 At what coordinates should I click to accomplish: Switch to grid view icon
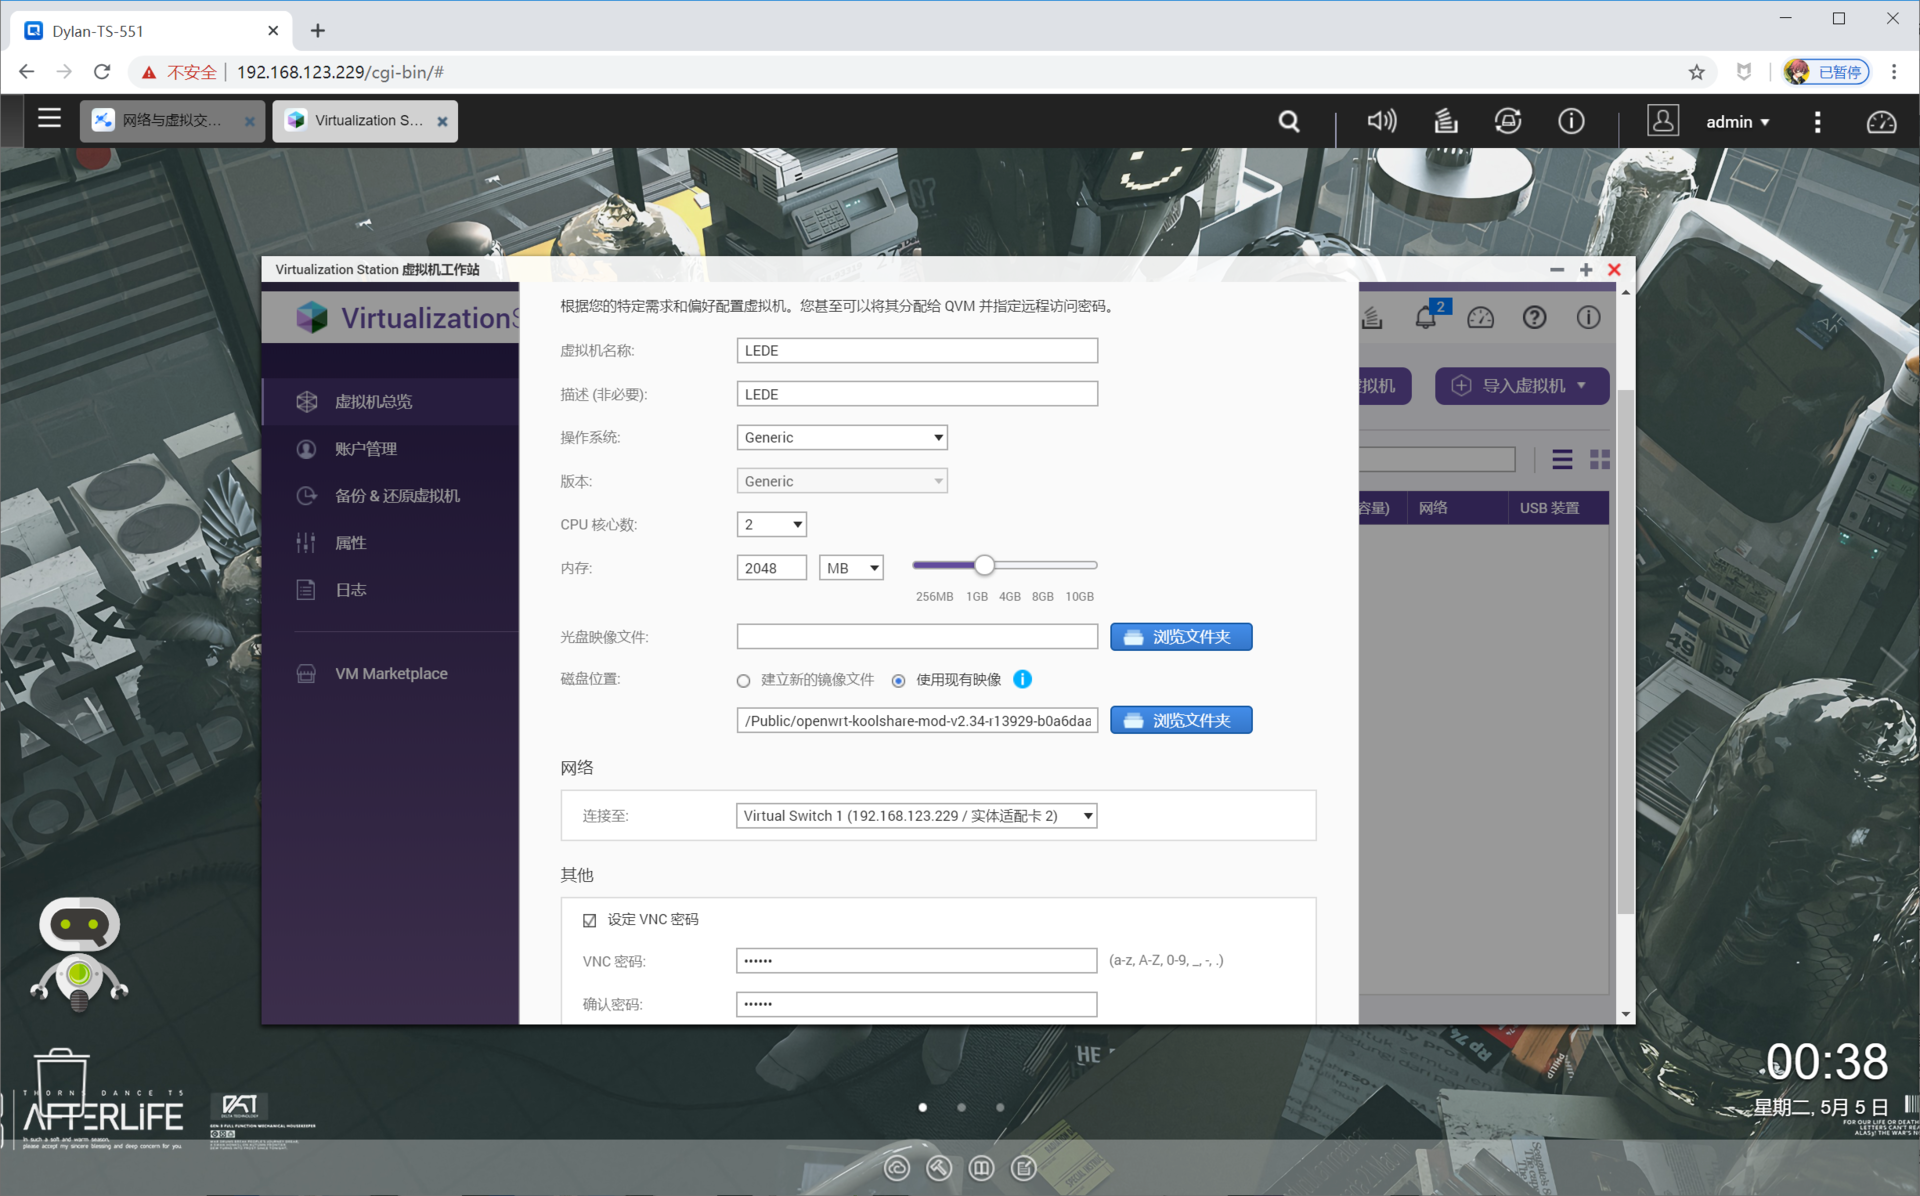tap(1600, 459)
